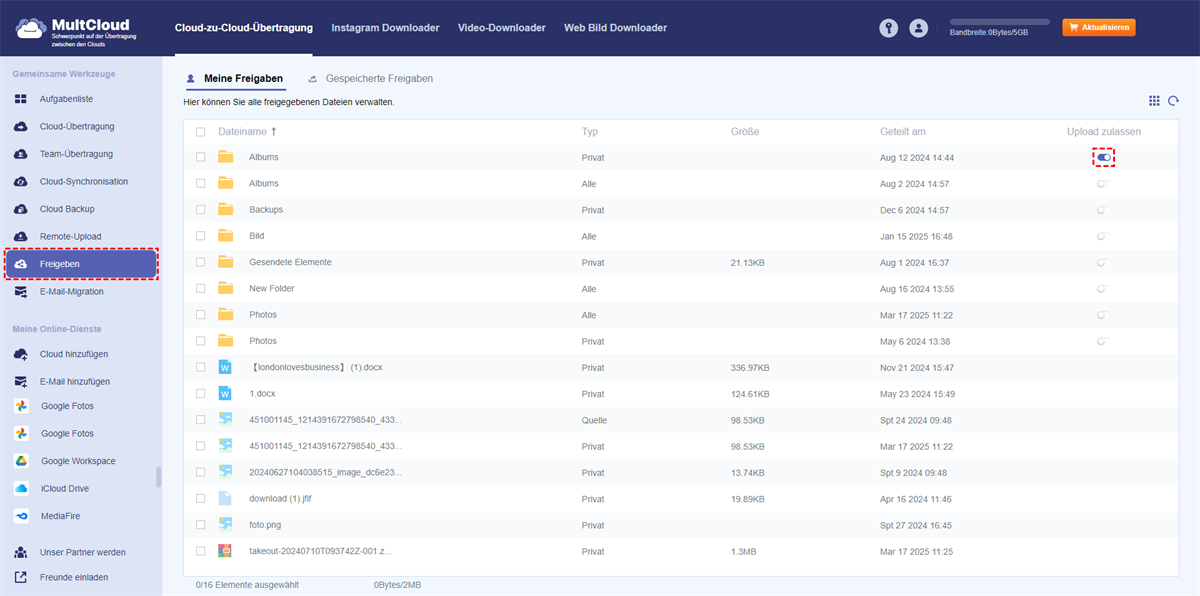1200x596 pixels.
Task: Switch to grid view layout icon
Action: 1154,101
